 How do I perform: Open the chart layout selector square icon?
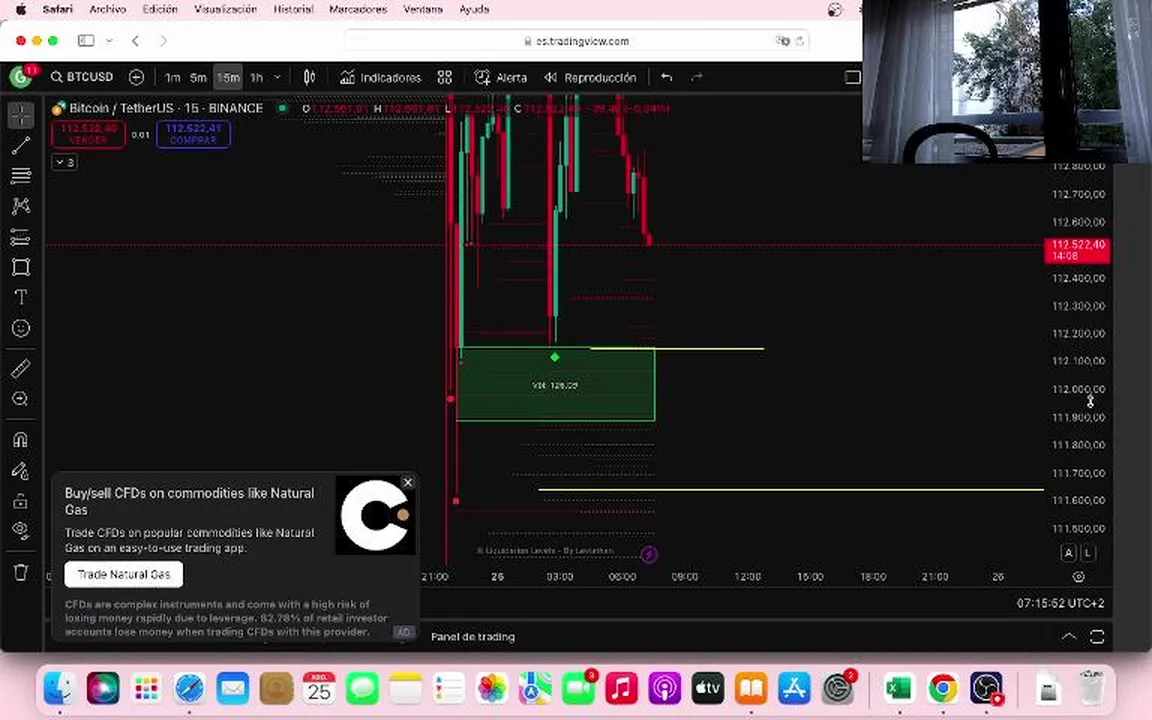852,77
